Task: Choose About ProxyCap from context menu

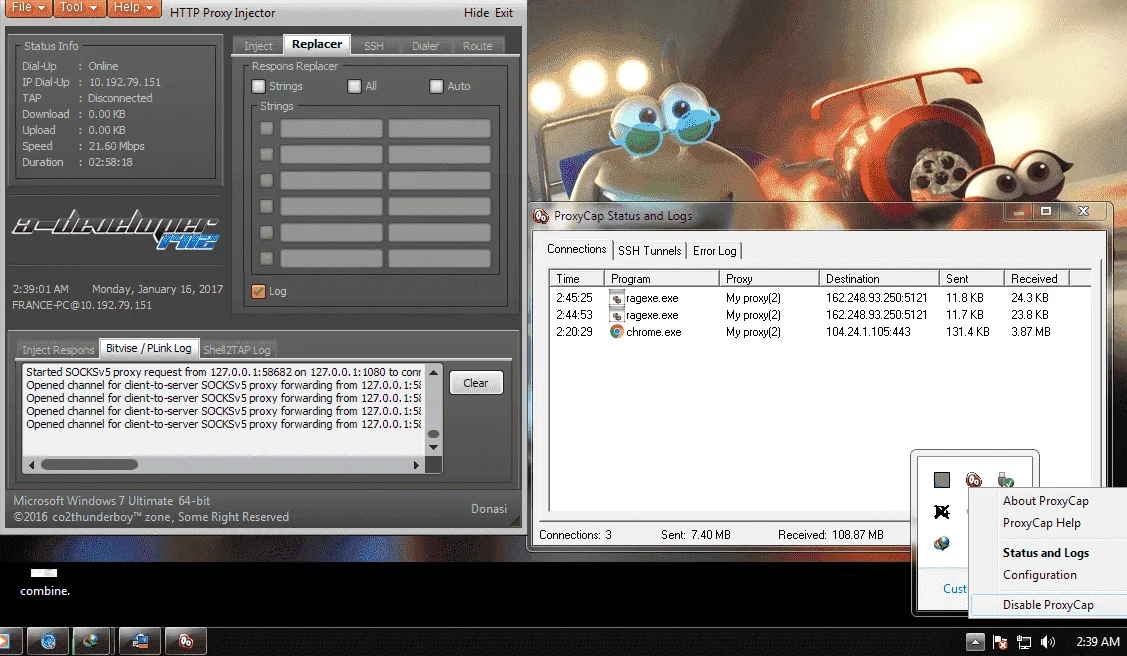Action: [1046, 501]
